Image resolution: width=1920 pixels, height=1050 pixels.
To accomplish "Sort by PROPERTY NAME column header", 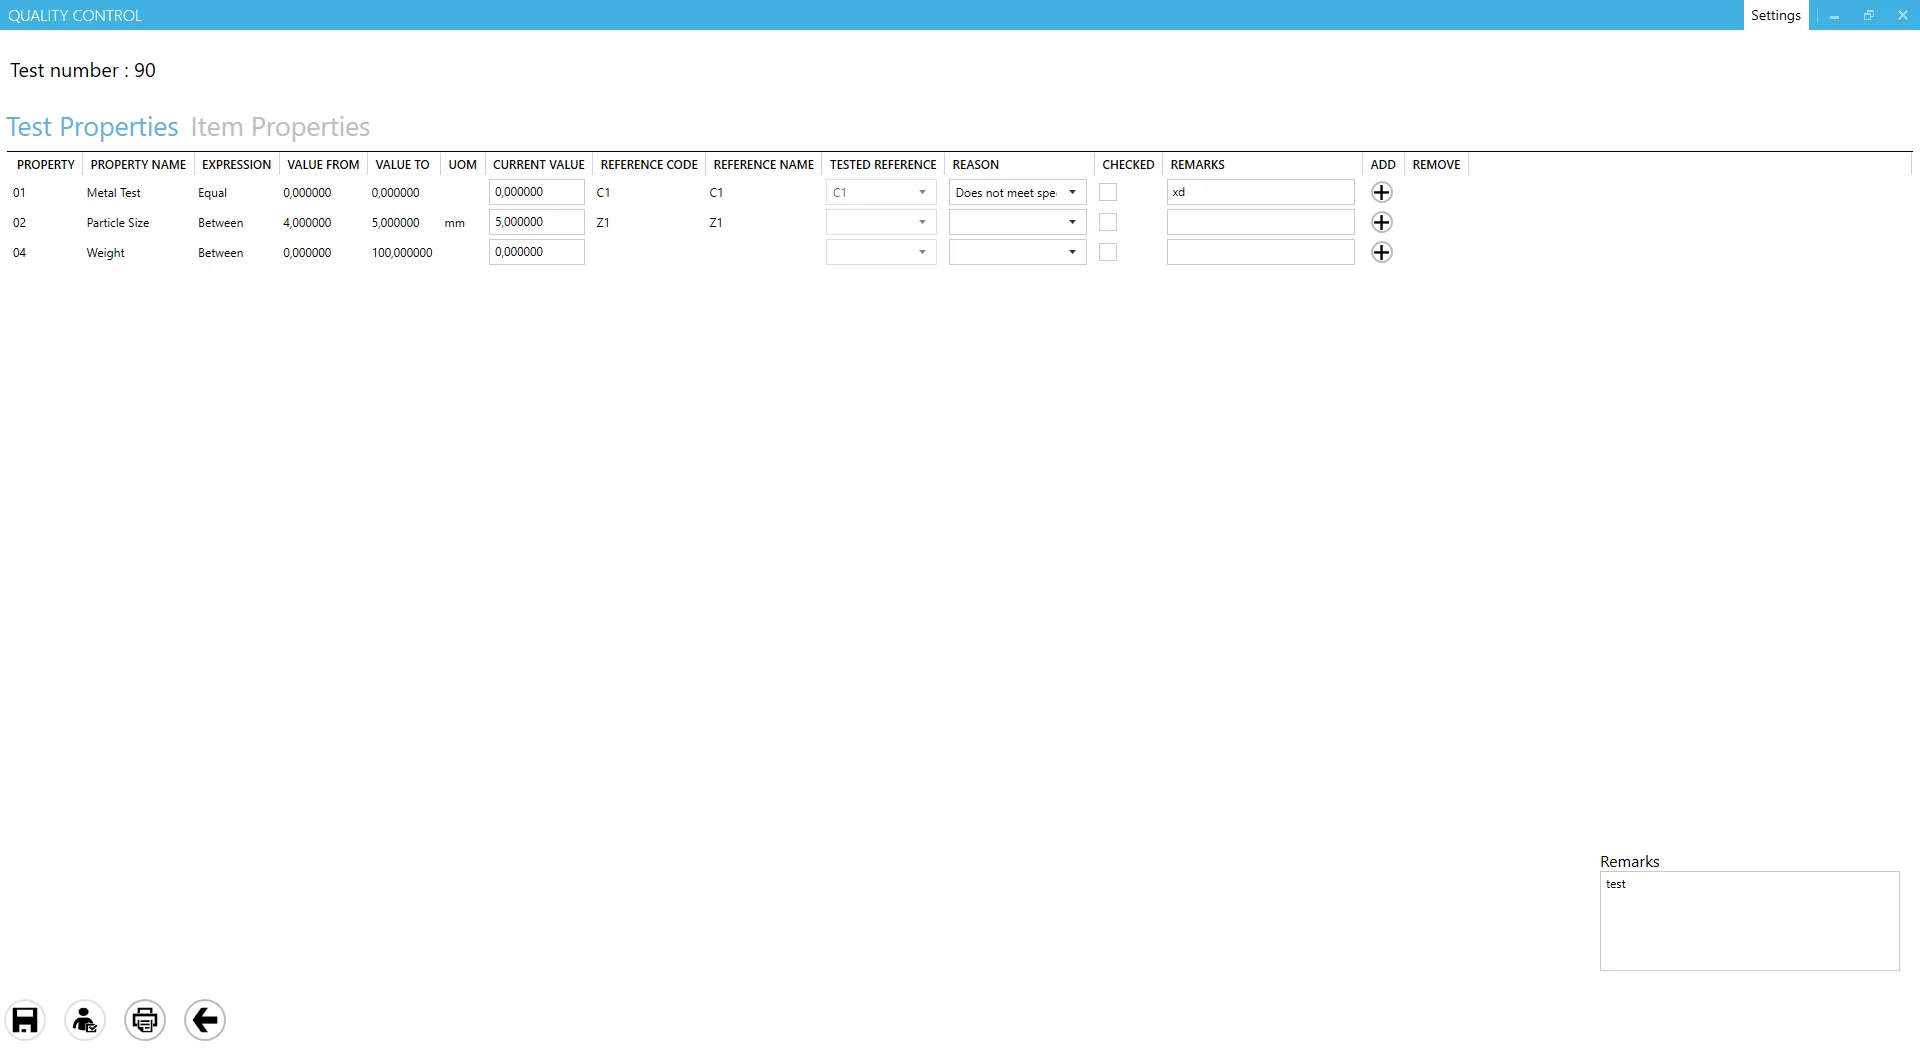I will (x=138, y=165).
